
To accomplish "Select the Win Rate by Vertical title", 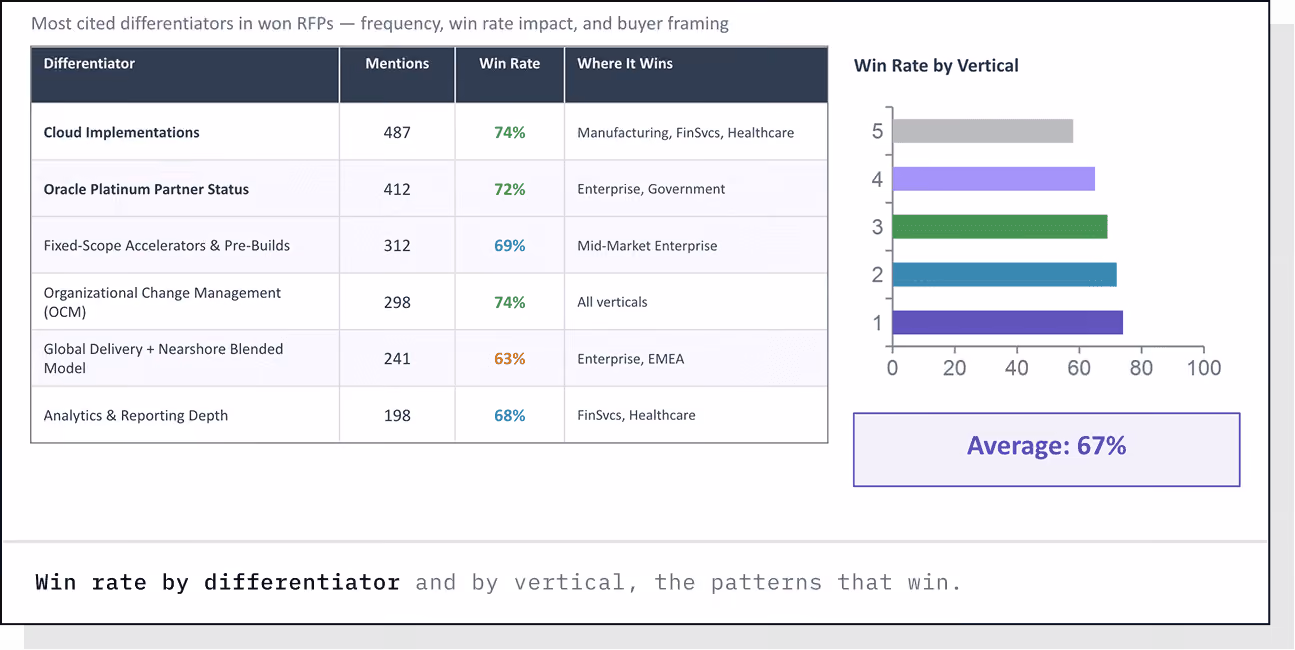I will [936, 66].
